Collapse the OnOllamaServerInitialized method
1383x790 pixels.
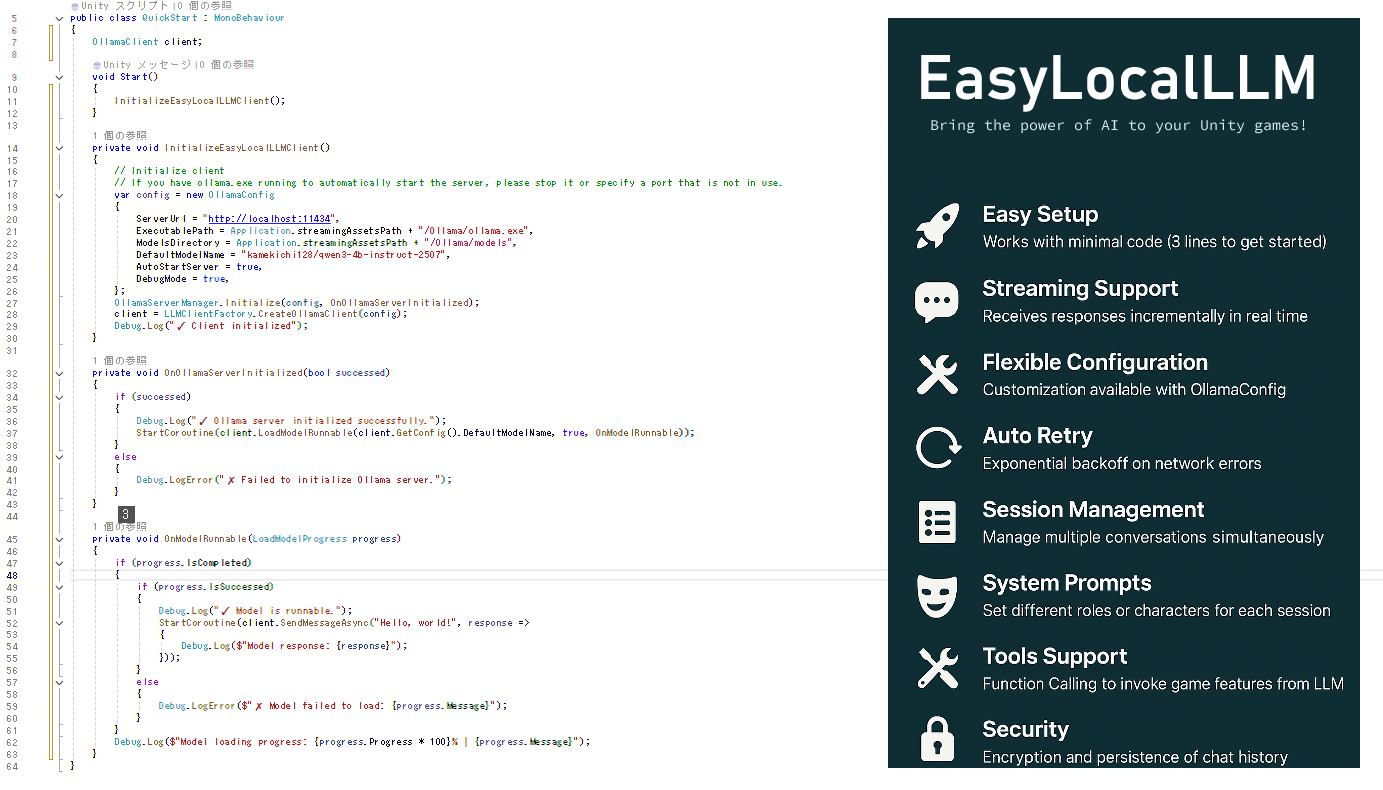[x=60, y=373]
